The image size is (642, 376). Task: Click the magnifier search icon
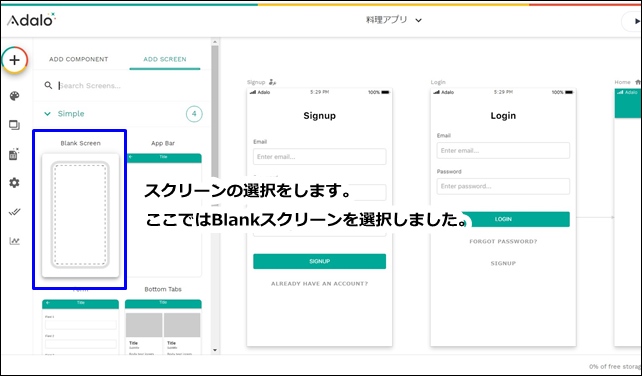tap(48, 85)
